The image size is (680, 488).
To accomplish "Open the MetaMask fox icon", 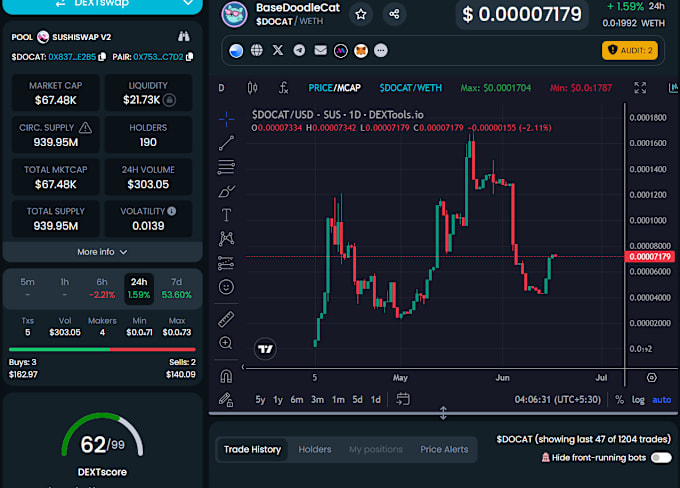I will [x=361, y=51].
